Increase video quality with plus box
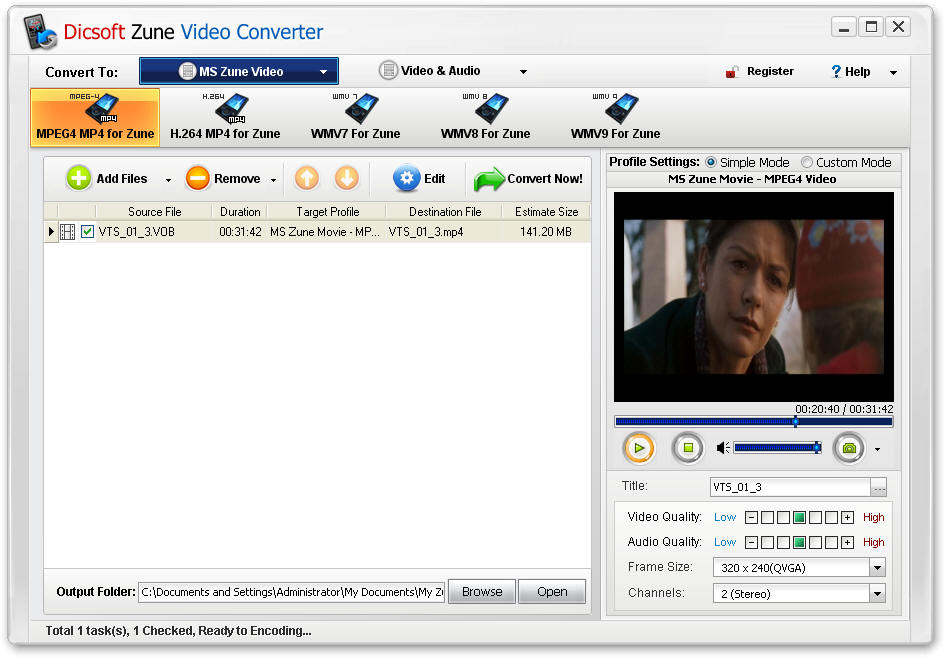Screen dimensions: 945x658 pos(847,518)
